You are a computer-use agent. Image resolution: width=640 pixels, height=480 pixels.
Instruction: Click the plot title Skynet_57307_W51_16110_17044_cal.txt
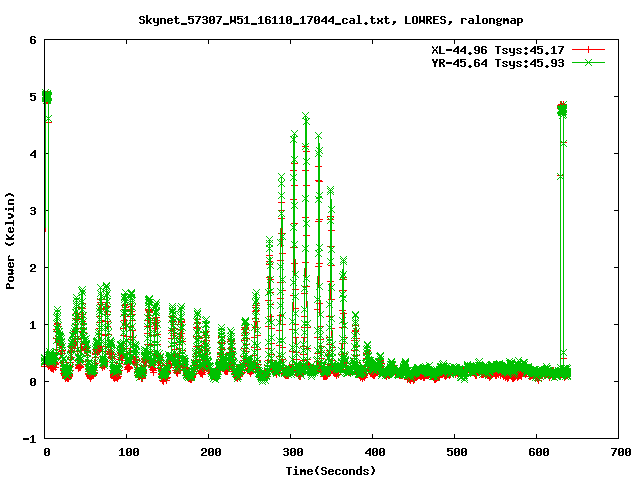(267, 20)
